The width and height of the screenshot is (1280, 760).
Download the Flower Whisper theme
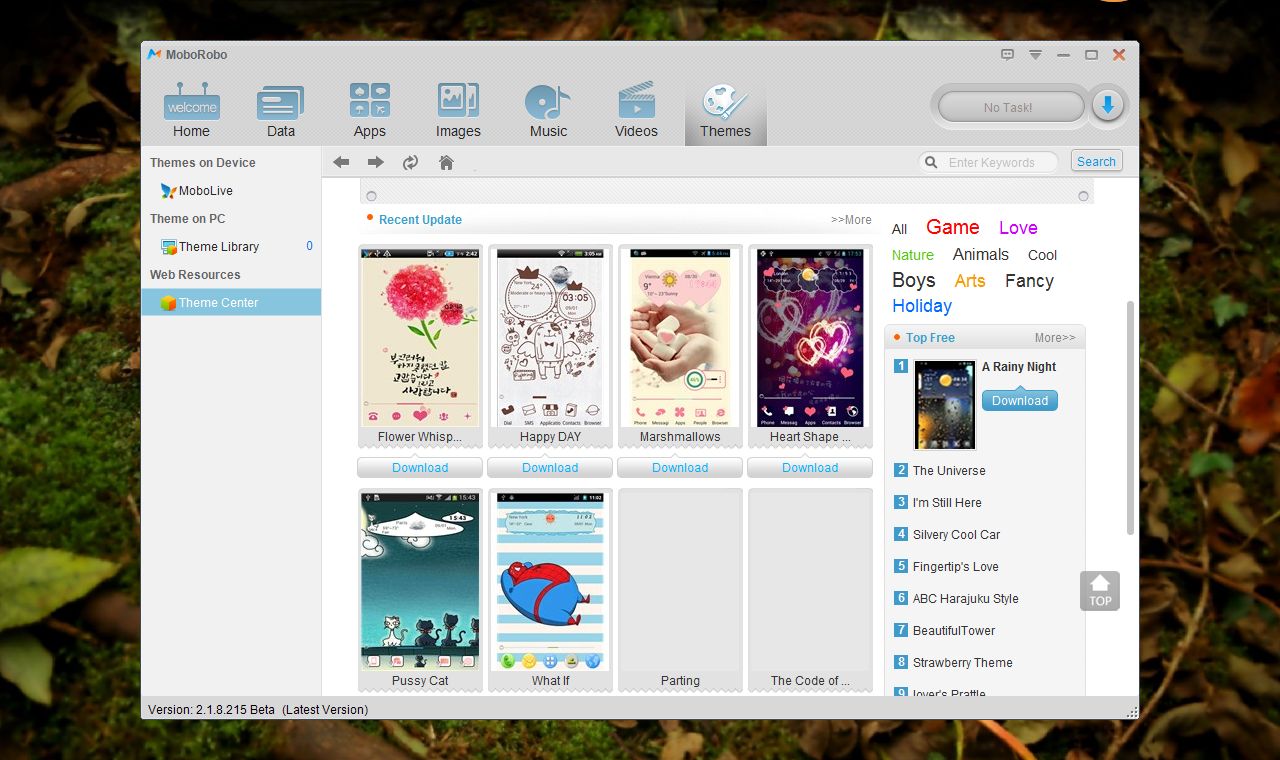click(420, 467)
